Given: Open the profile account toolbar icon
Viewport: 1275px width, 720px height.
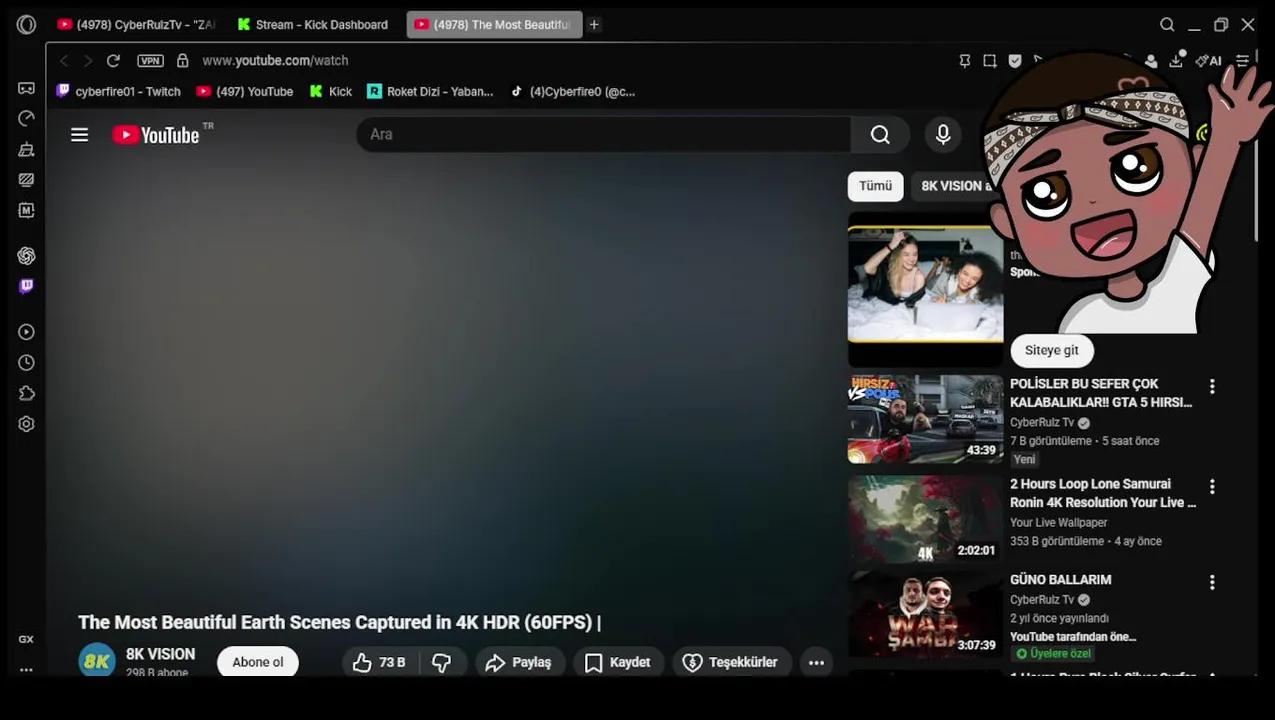Looking at the screenshot, I should coord(1151,61).
